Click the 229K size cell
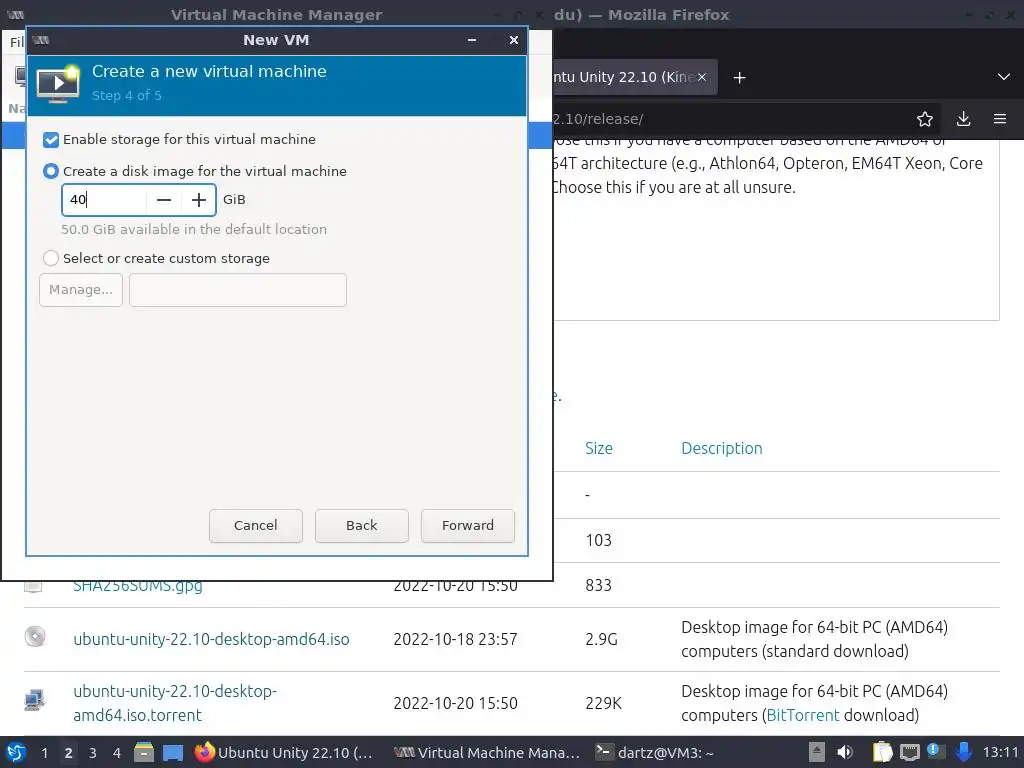This screenshot has height=768, width=1024. [603, 703]
